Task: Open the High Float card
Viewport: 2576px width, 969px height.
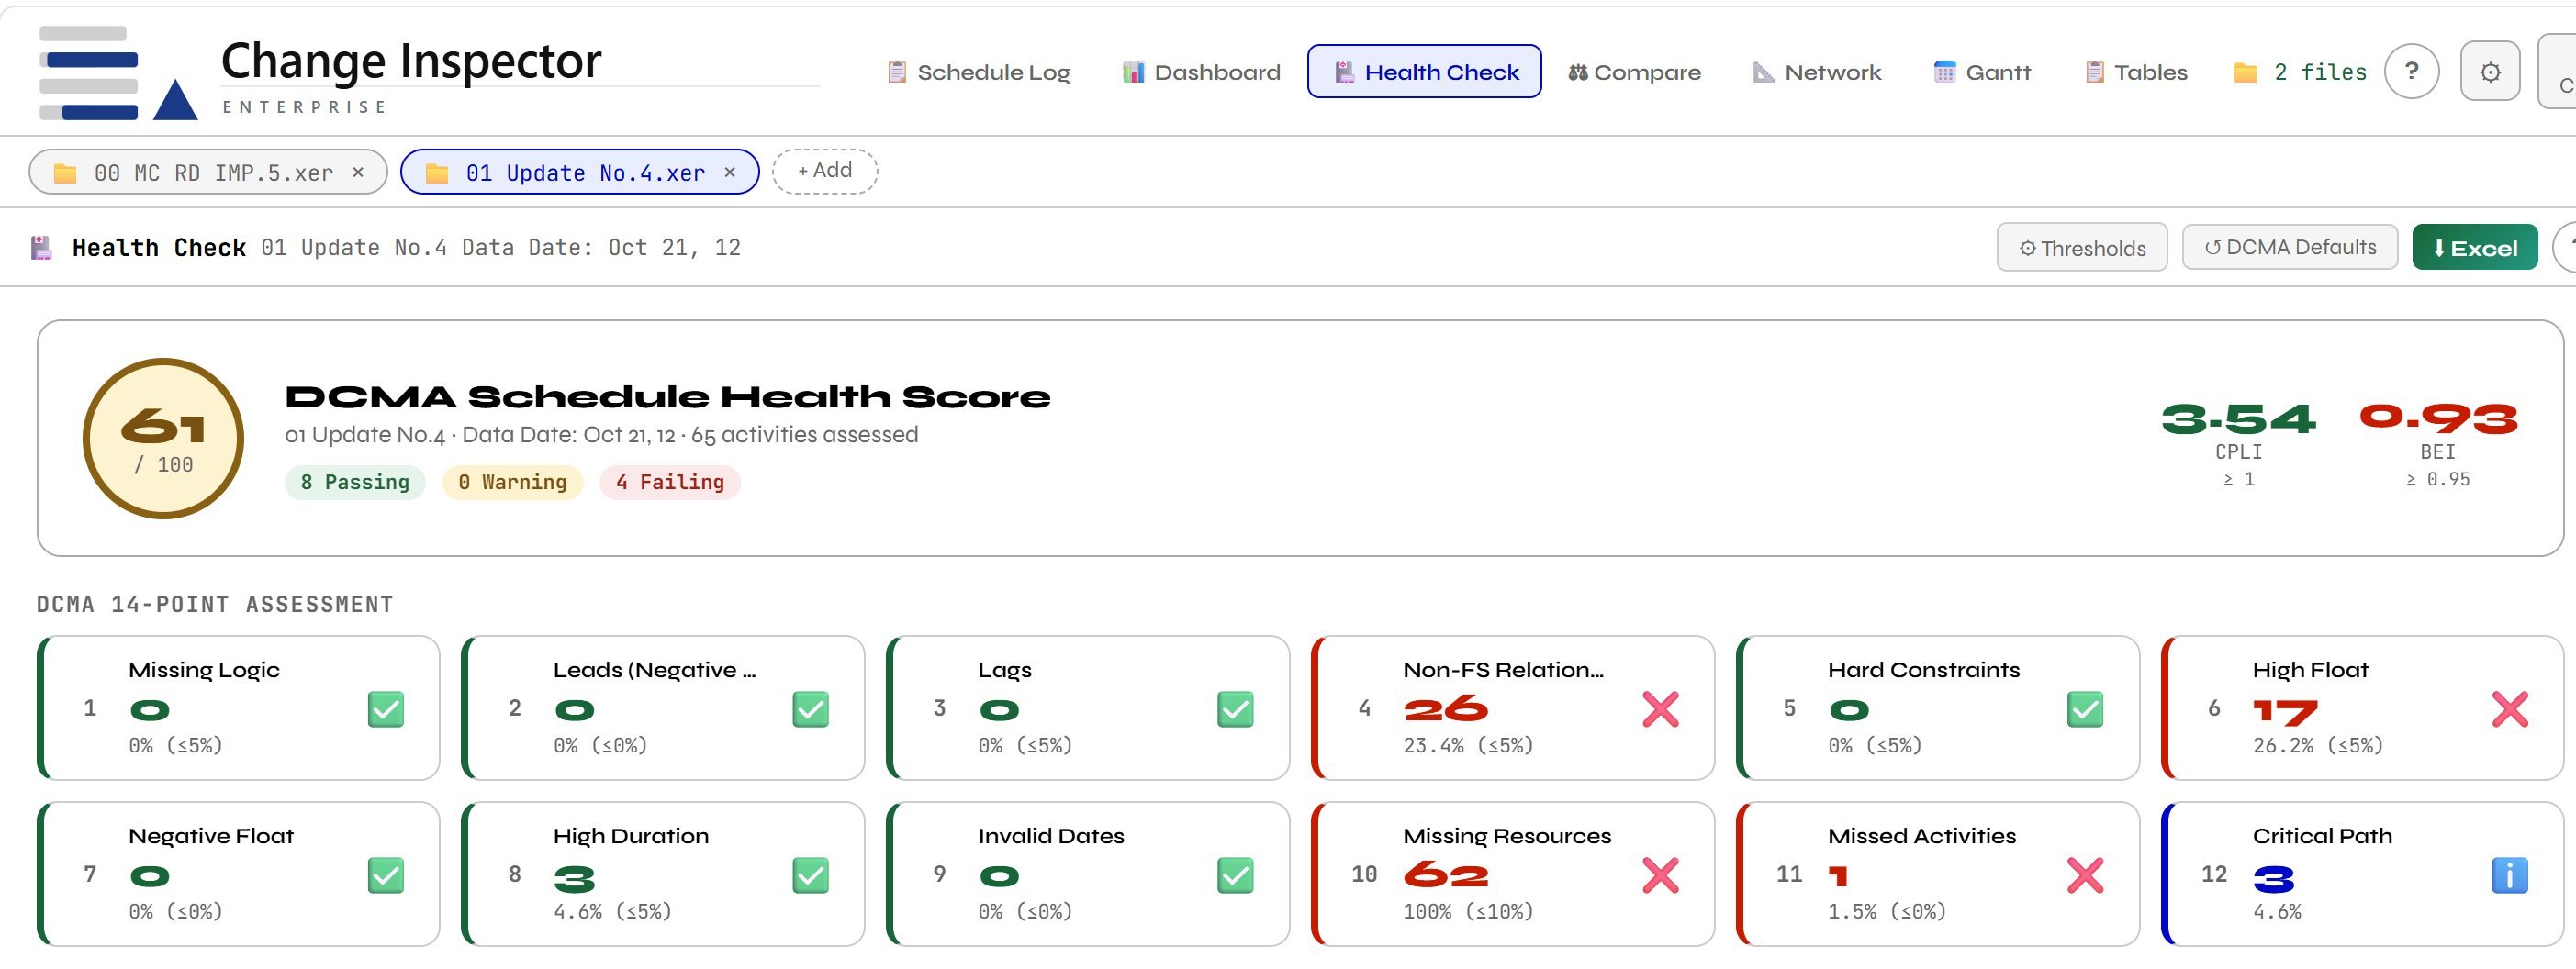Action: pyautogui.click(x=2363, y=708)
